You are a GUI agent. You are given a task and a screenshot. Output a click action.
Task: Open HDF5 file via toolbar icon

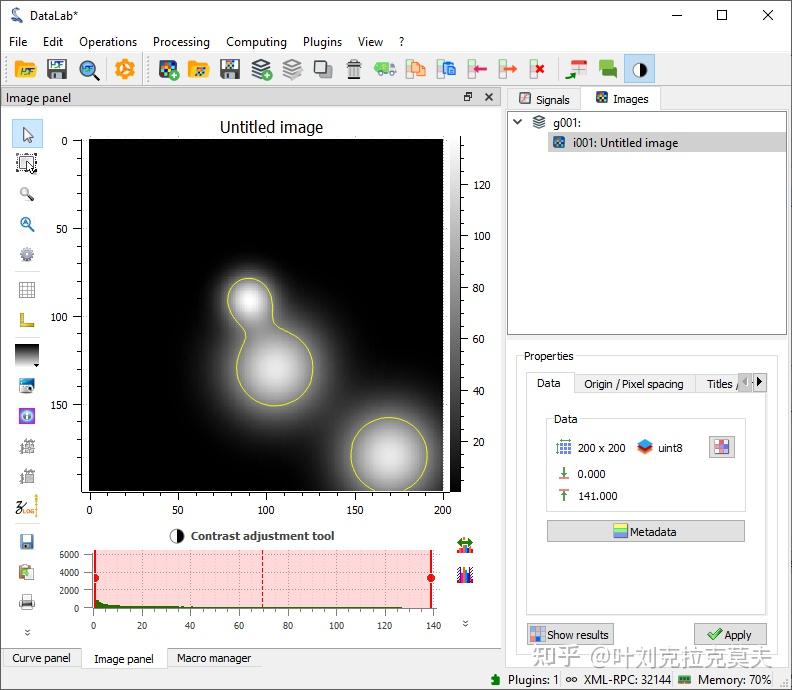(25, 69)
